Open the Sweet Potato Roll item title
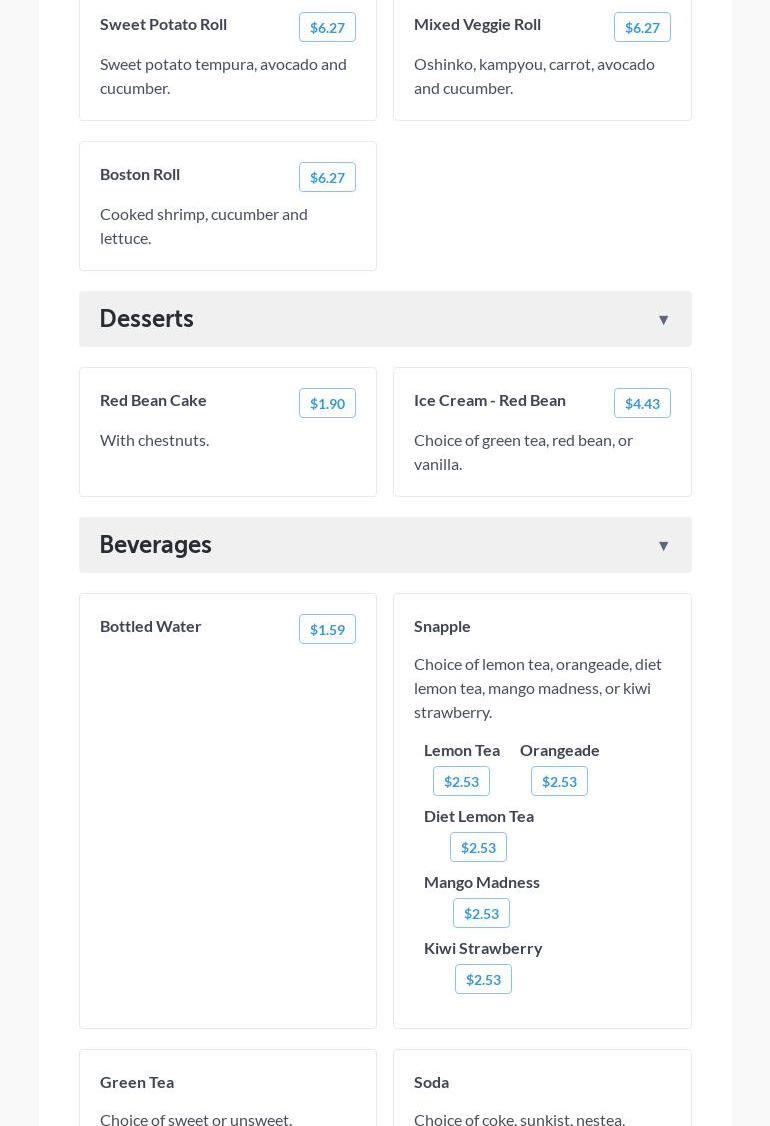This screenshot has width=770, height=1126. click(163, 24)
